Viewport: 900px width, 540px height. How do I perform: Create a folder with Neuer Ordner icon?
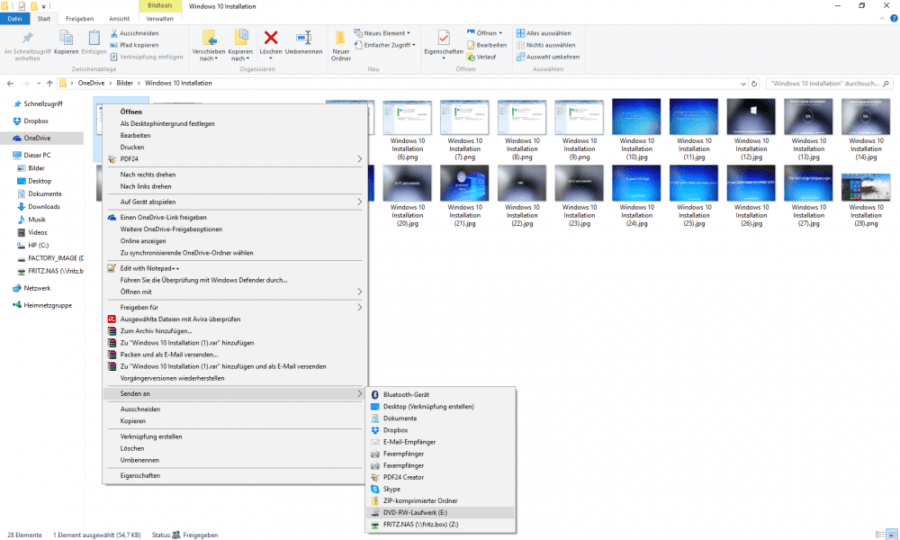pyautogui.click(x=340, y=38)
